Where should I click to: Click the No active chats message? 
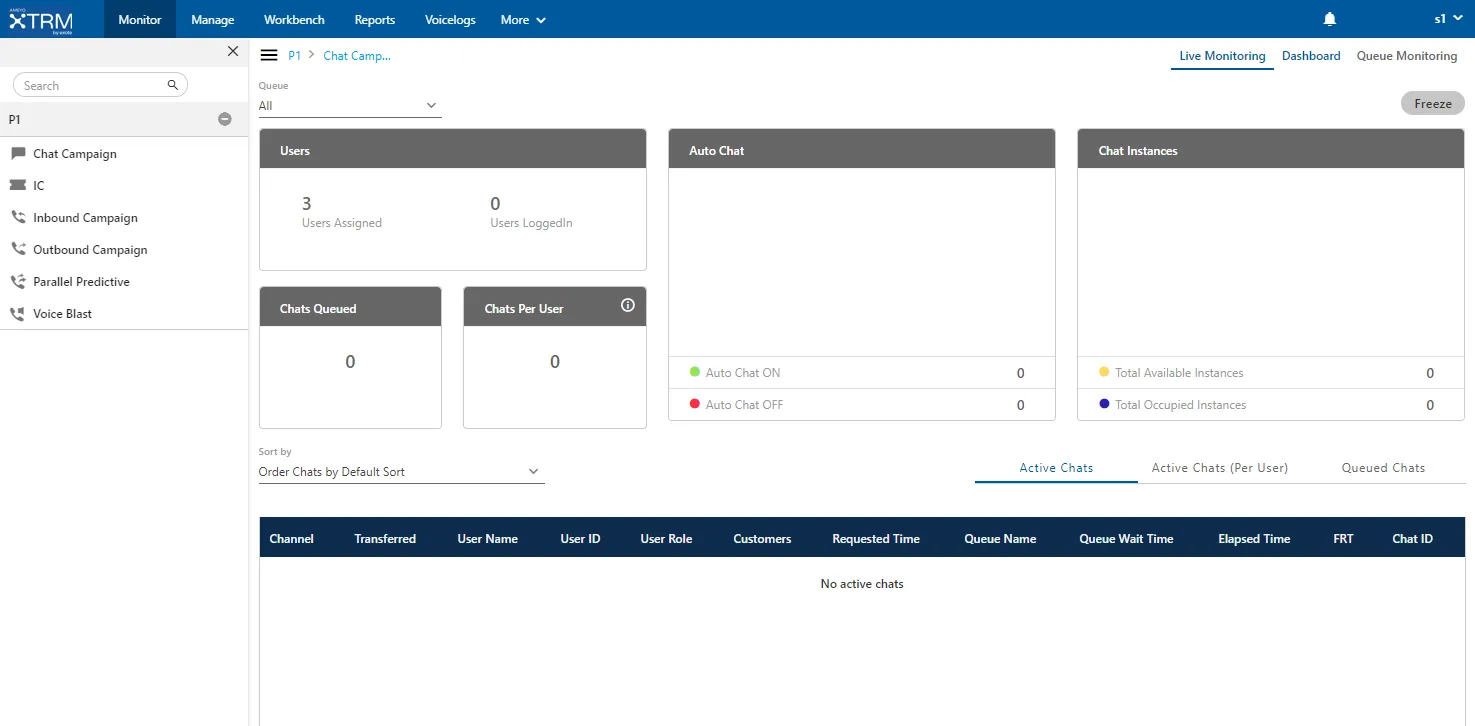click(862, 583)
